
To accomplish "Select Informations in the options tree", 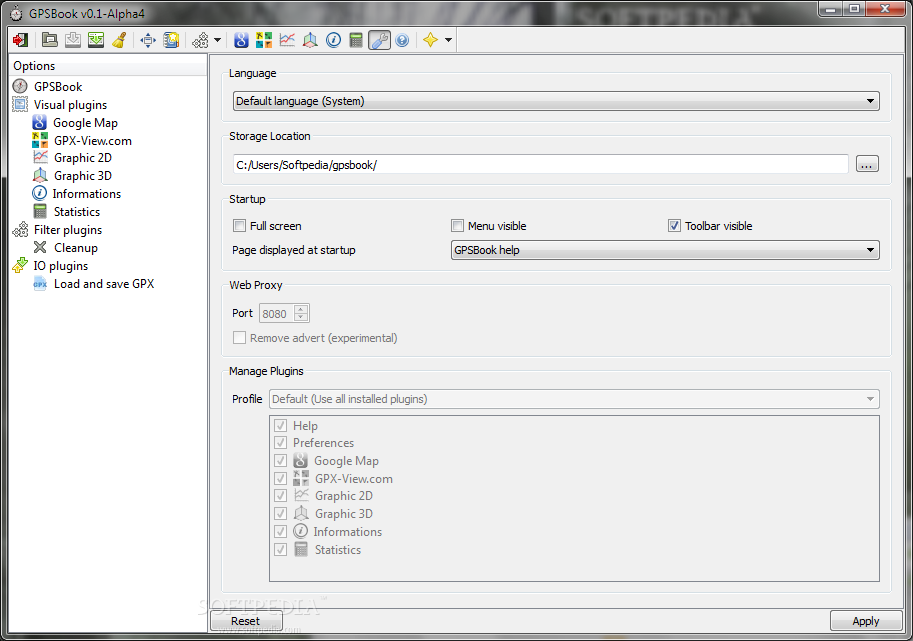I will pos(87,194).
